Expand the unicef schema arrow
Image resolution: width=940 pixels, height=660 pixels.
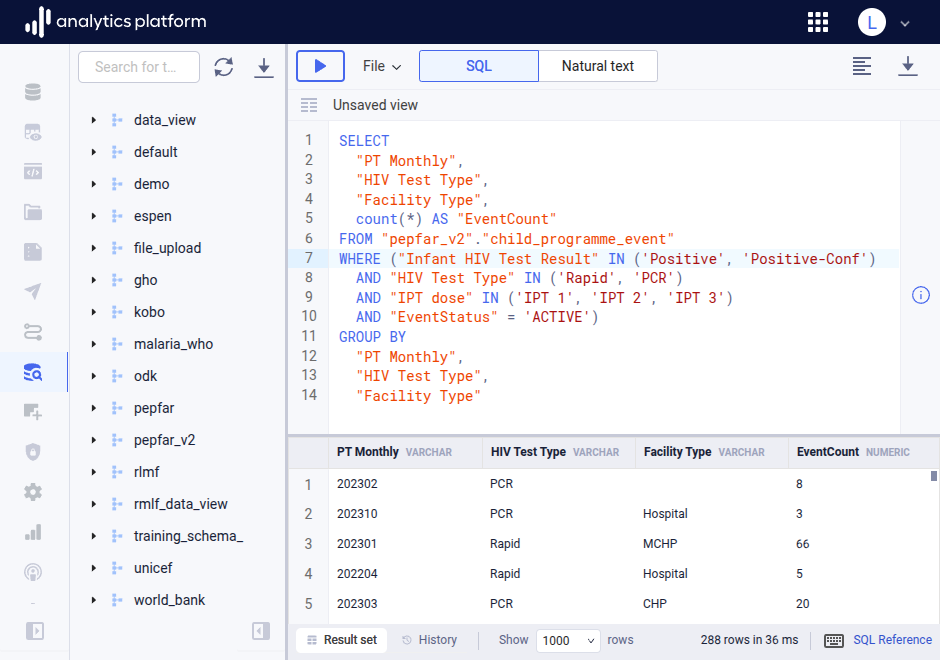click(x=94, y=568)
